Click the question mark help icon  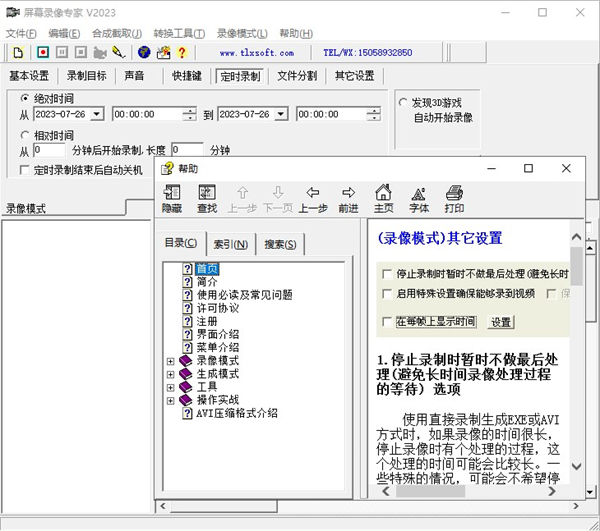pyautogui.click(x=182, y=52)
